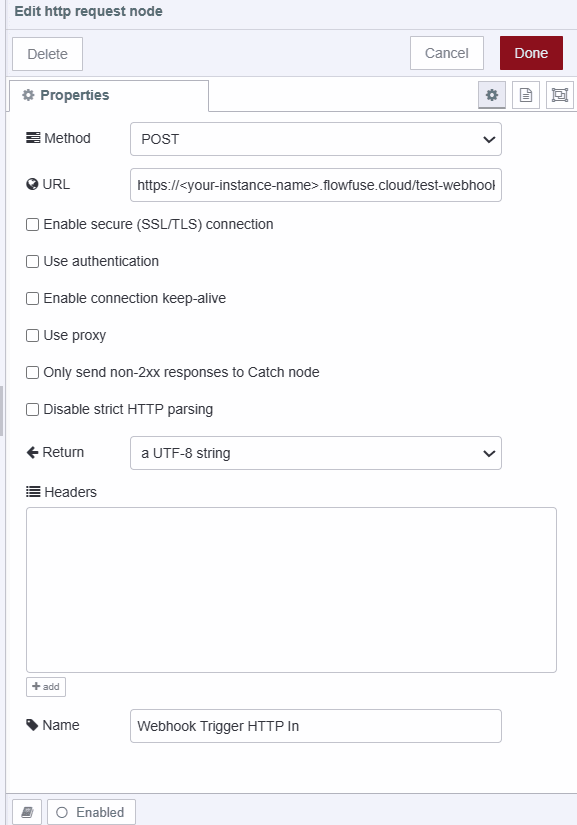Open the Method dropdown showing POST
This screenshot has height=825, width=577.
pos(315,139)
